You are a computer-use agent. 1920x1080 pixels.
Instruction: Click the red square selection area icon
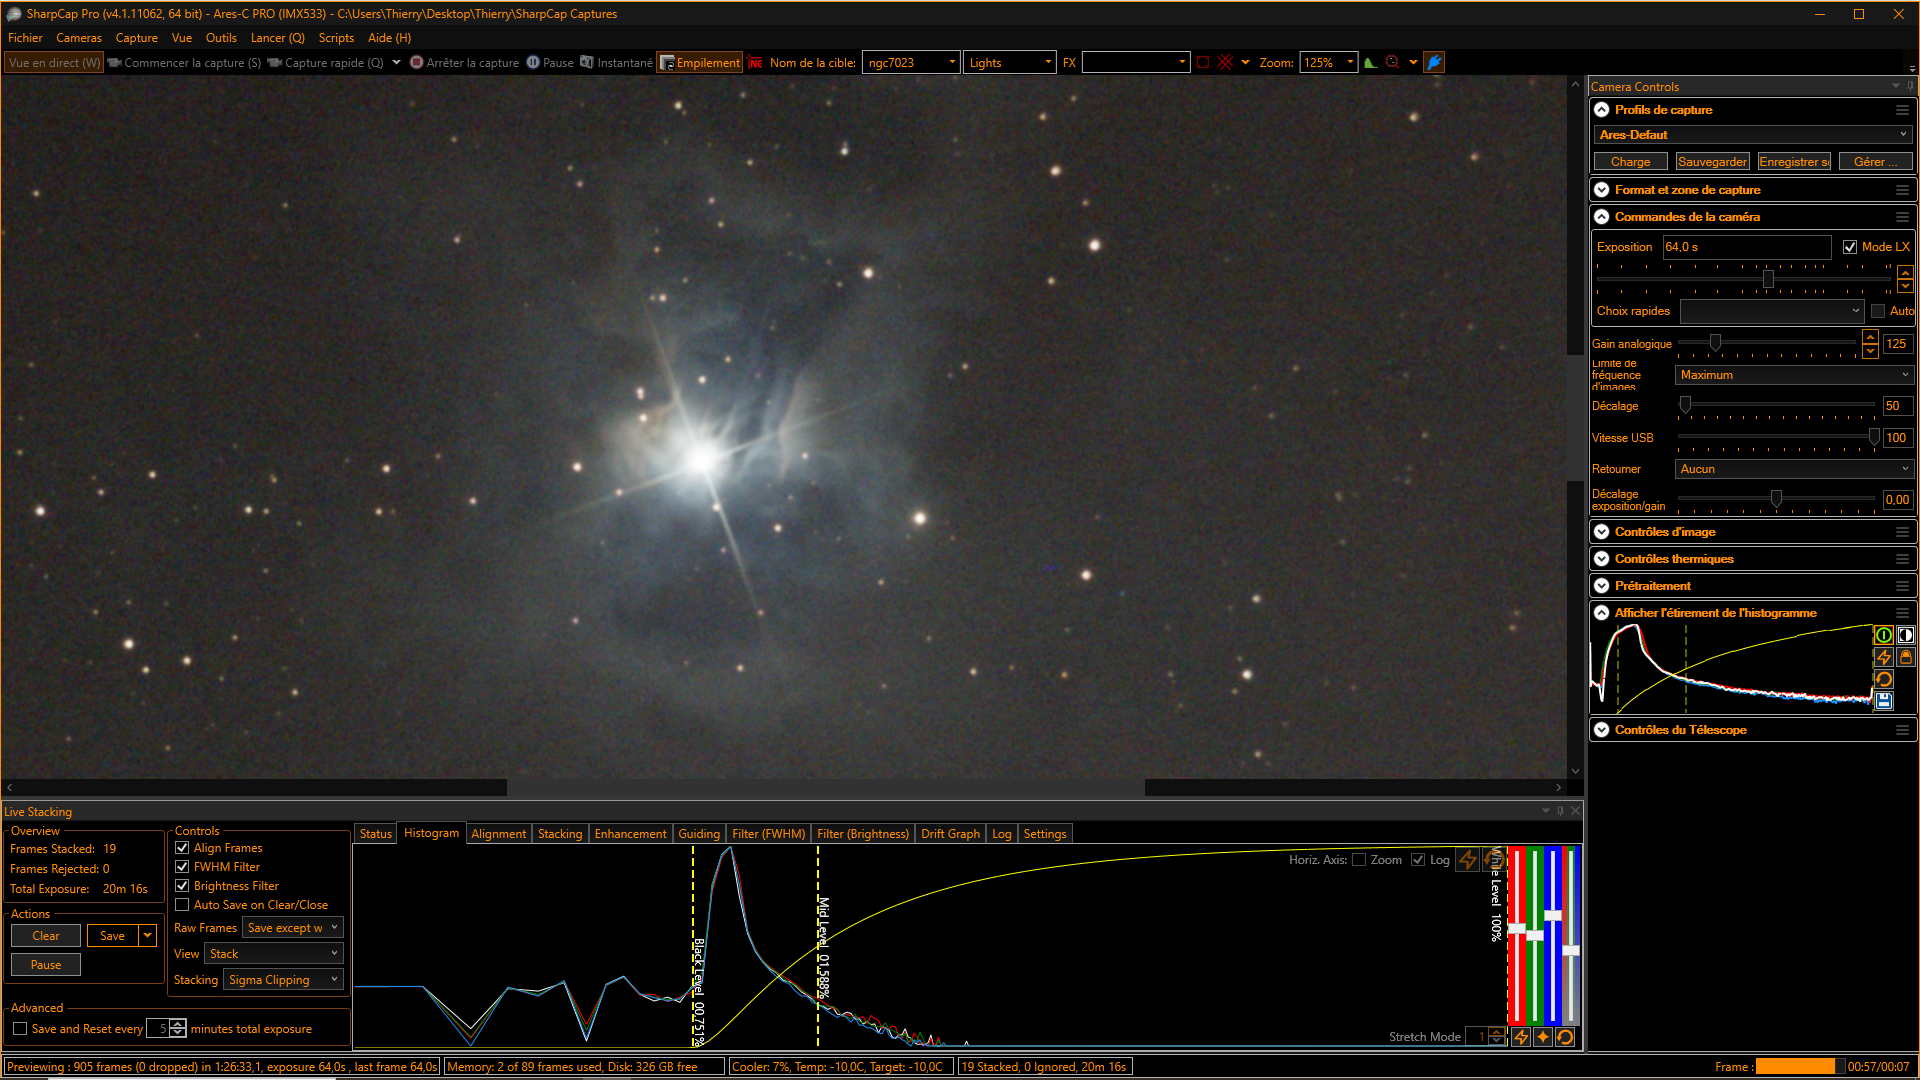point(1203,62)
